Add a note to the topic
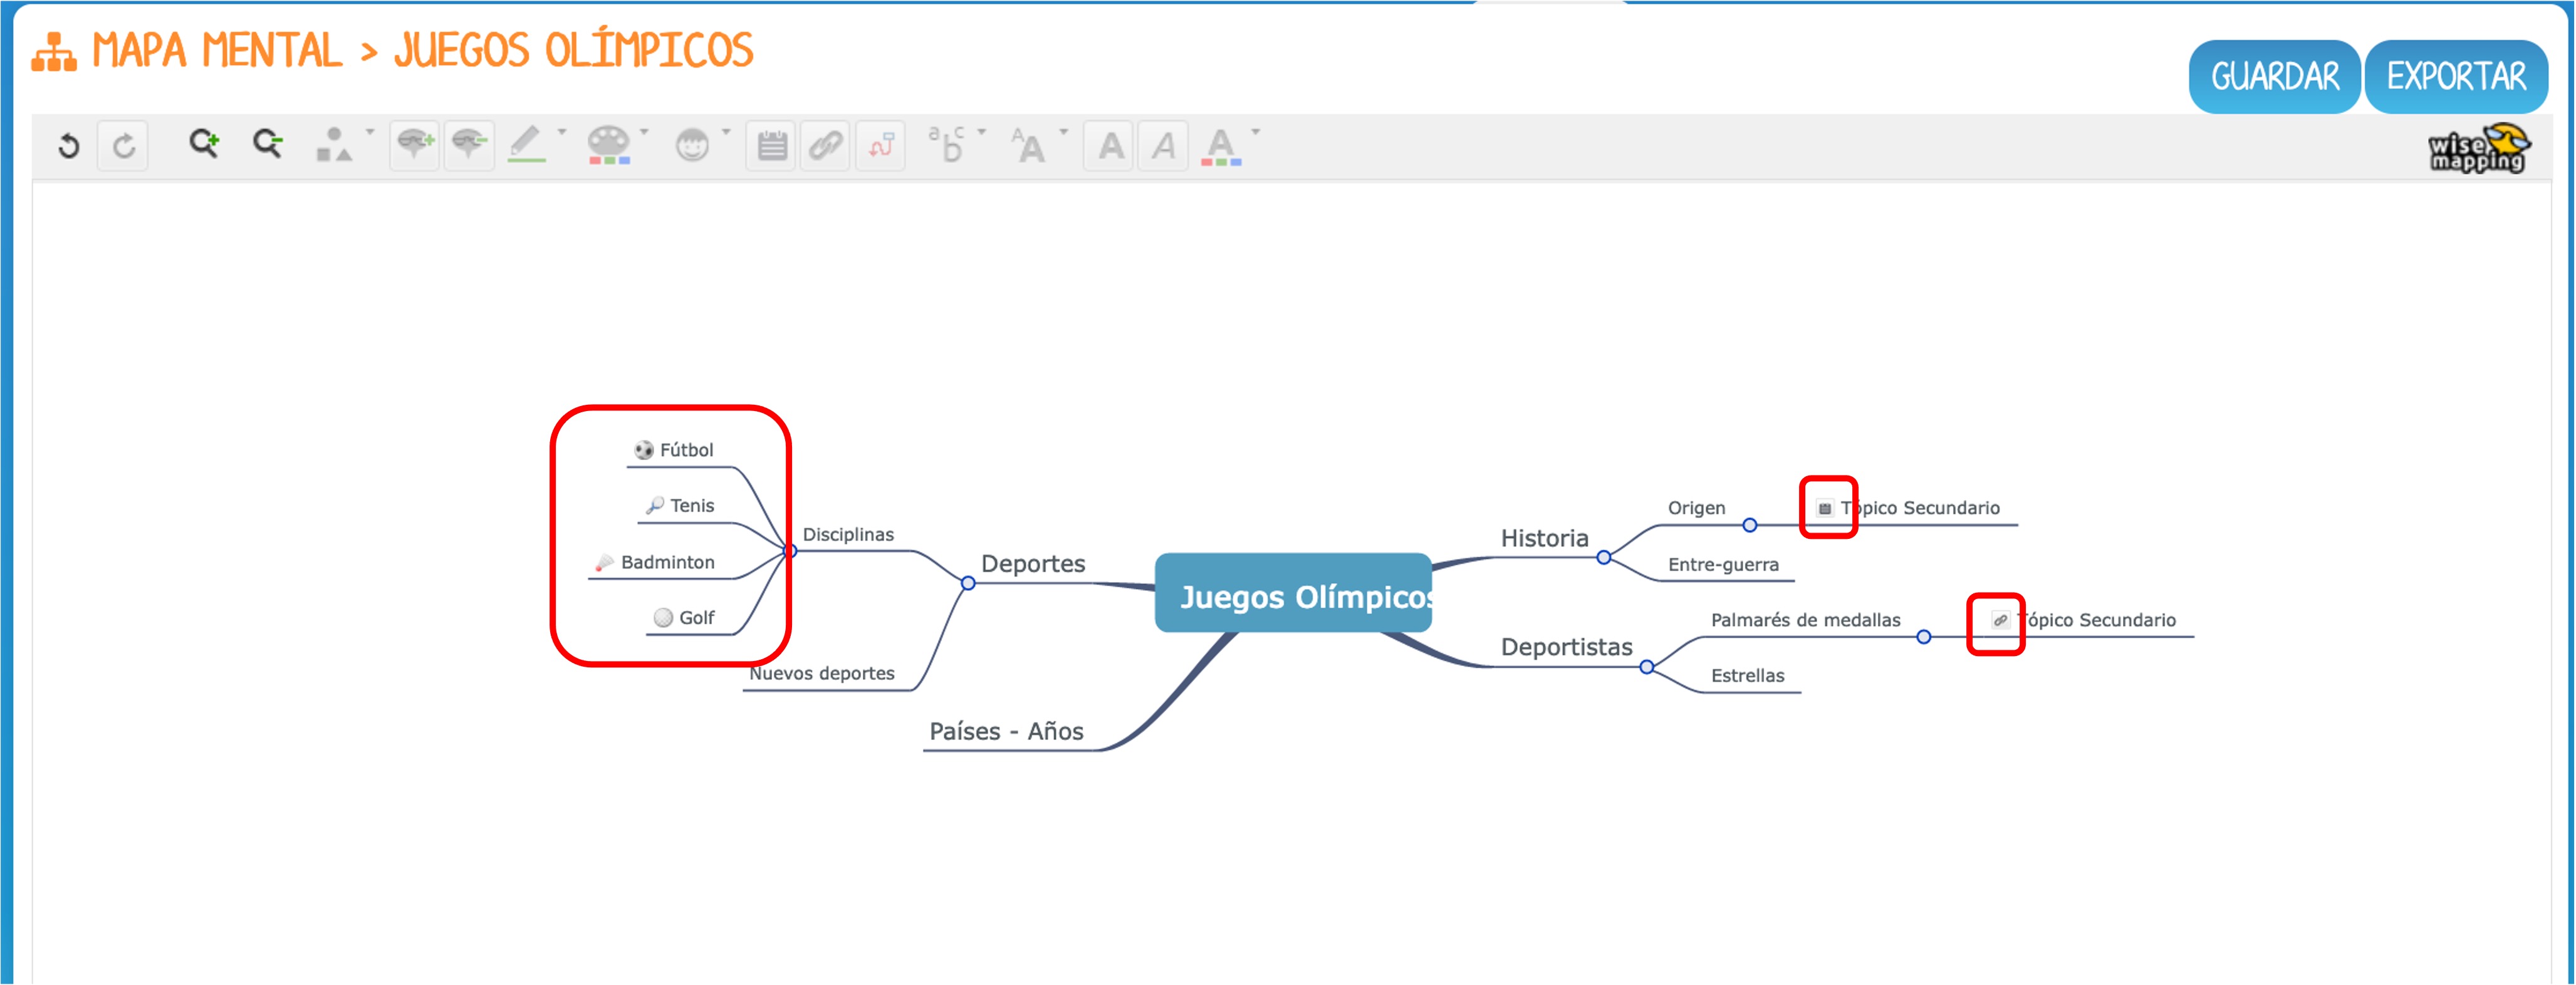The image size is (2576, 985). click(771, 146)
